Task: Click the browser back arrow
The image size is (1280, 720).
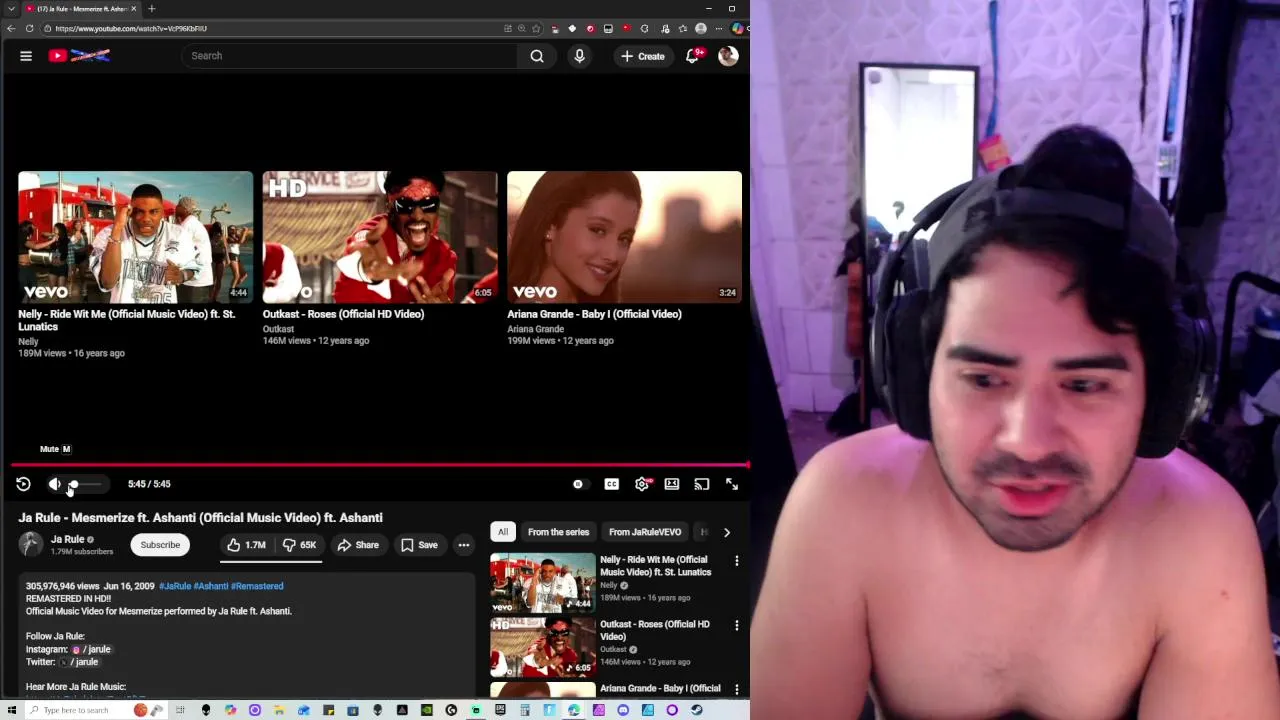Action: [x=11, y=28]
